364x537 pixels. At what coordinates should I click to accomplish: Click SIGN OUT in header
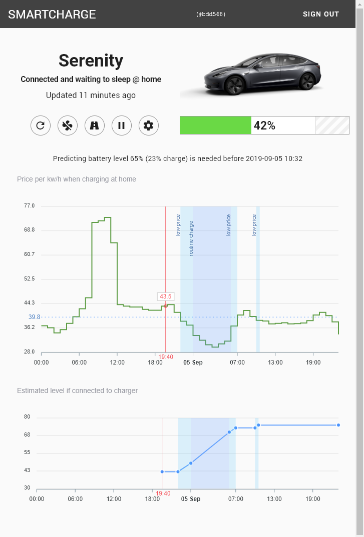tap(321, 14)
